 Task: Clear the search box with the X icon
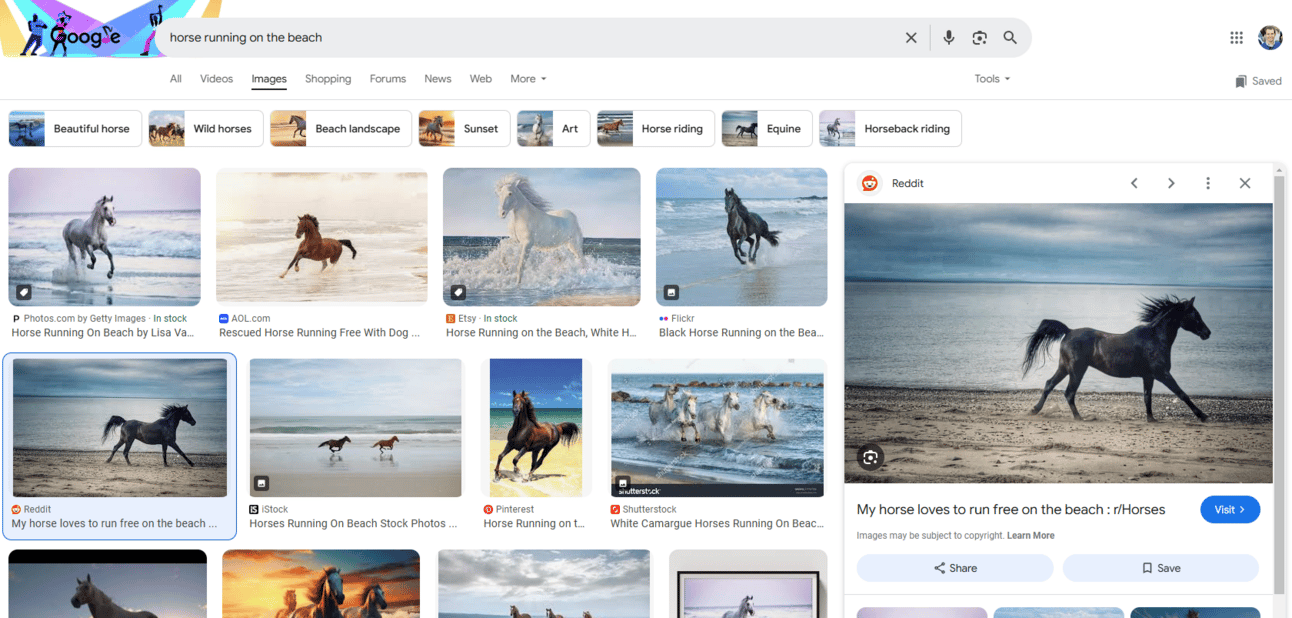[911, 38]
